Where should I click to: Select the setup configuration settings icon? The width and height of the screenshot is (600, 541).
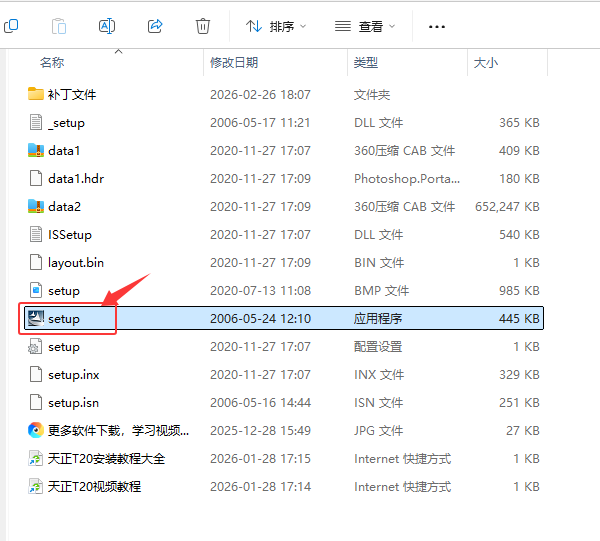pyautogui.click(x=35, y=346)
